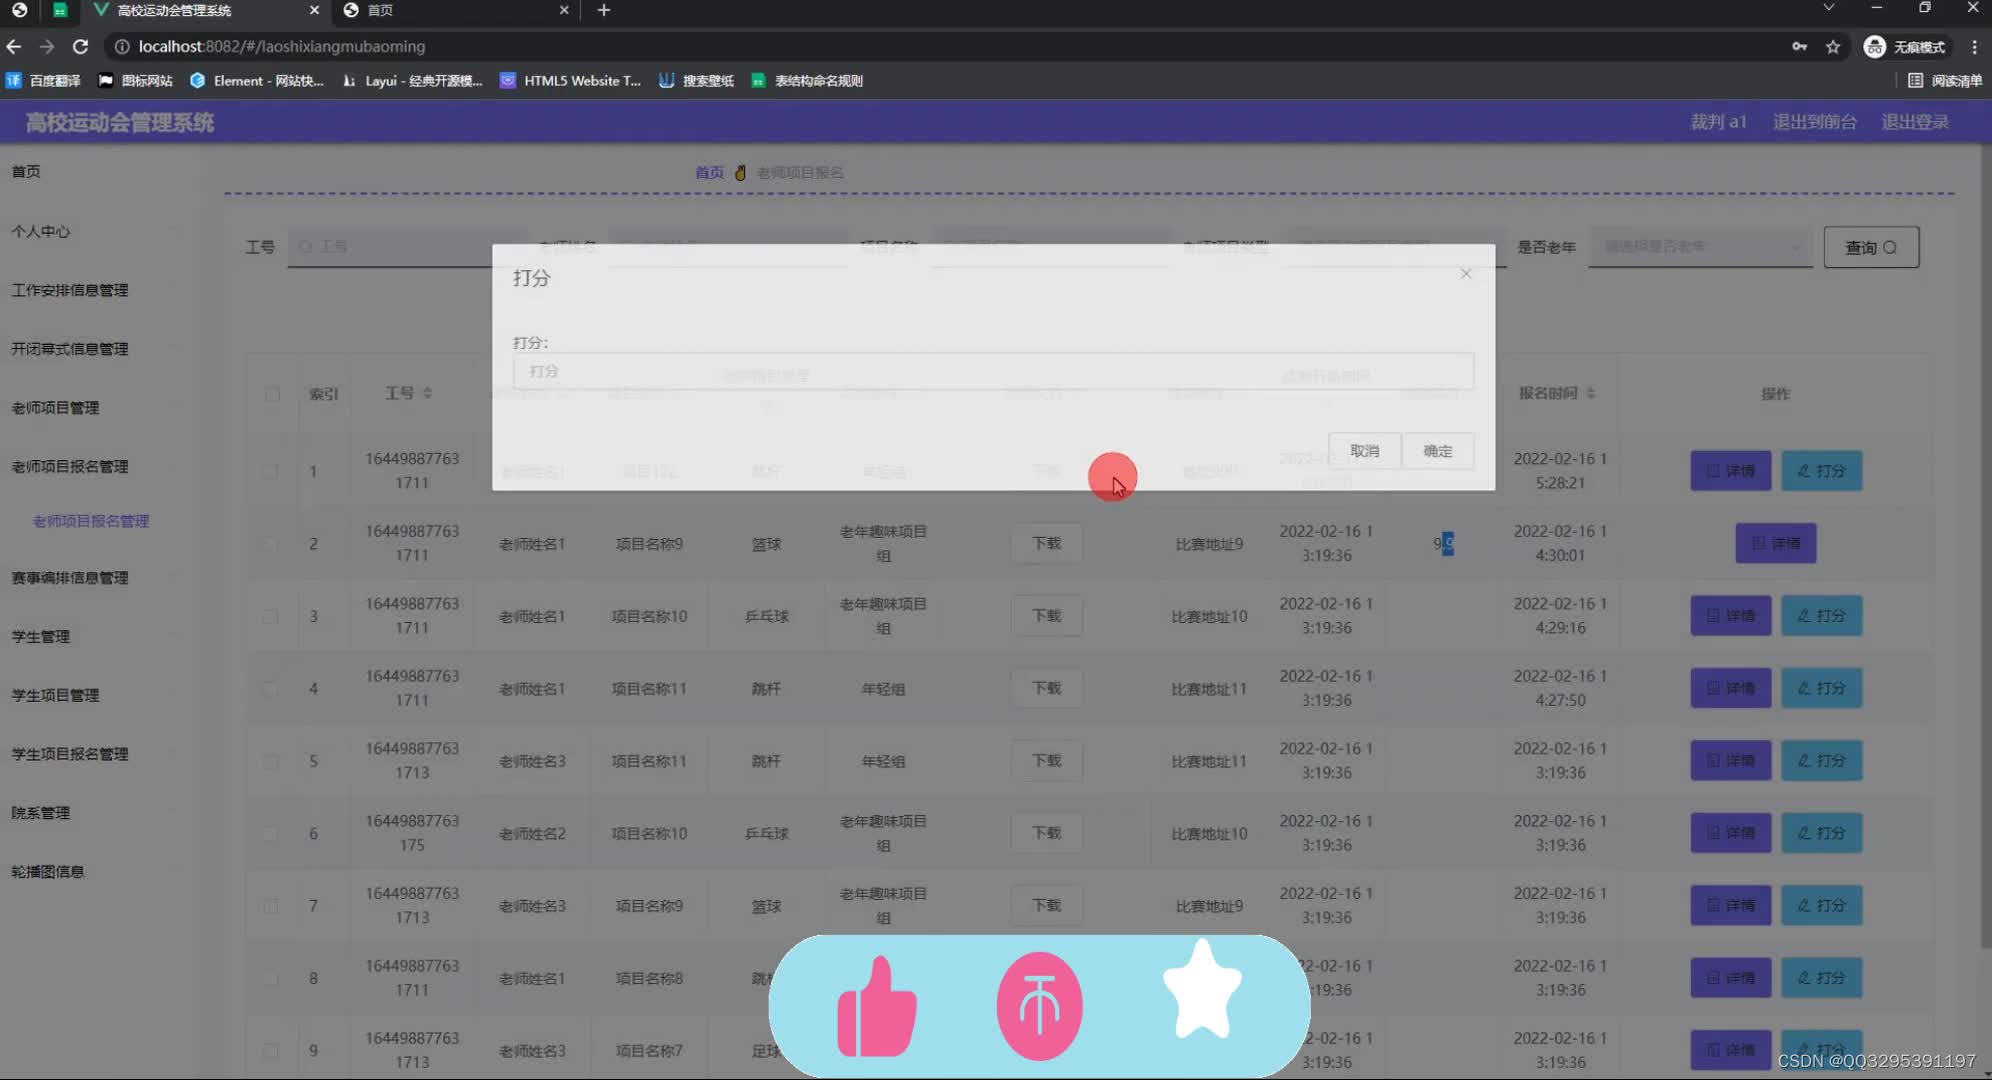
Task: Check the checkbox for row 2
Action: 270,544
